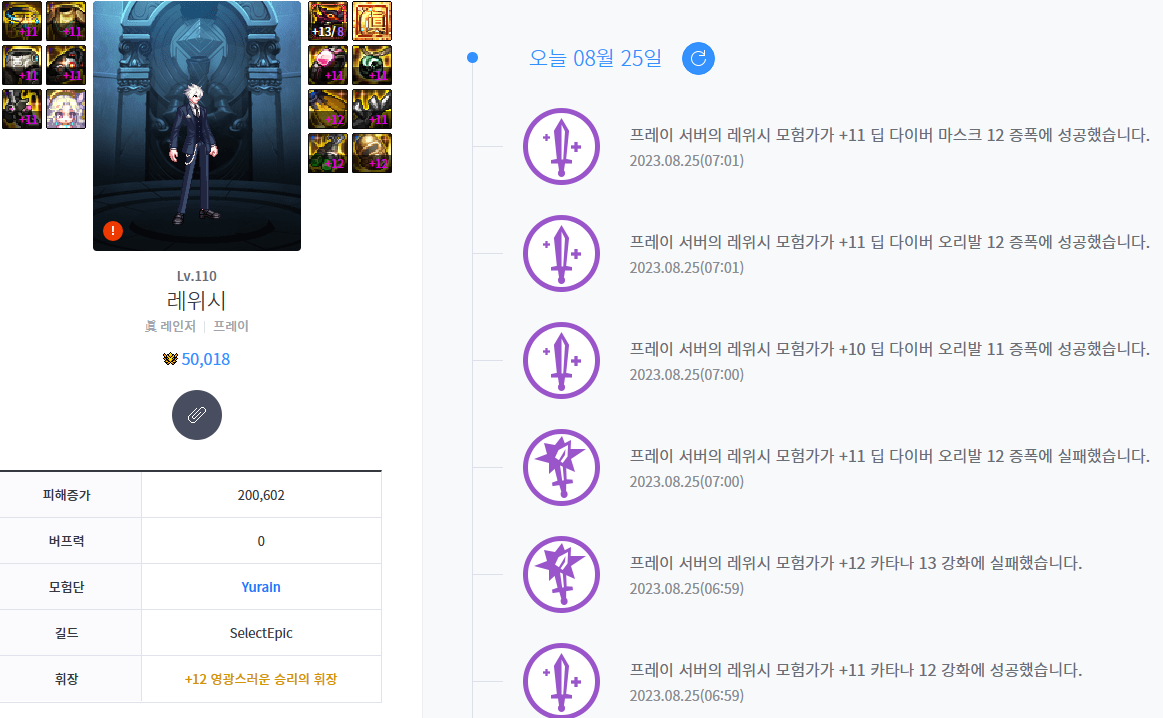Click the 버프력 row label

67,541
